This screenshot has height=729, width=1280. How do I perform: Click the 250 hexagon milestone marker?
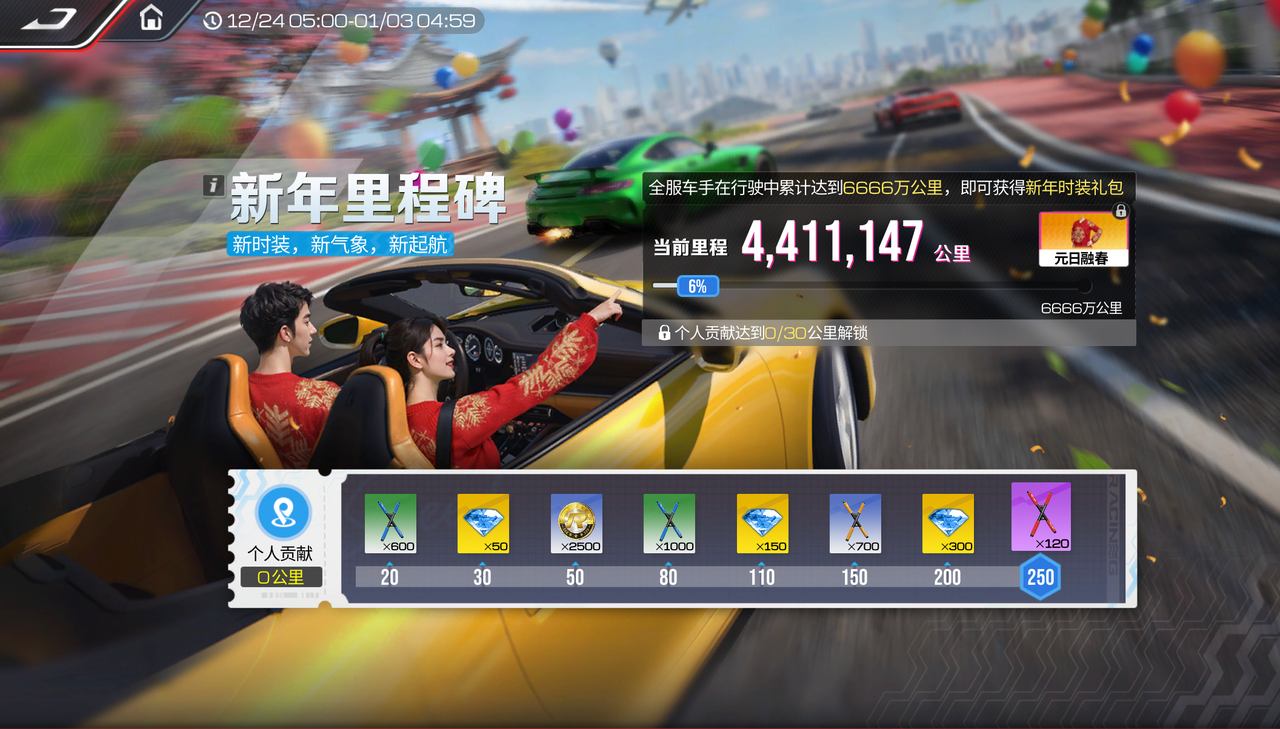[1041, 577]
